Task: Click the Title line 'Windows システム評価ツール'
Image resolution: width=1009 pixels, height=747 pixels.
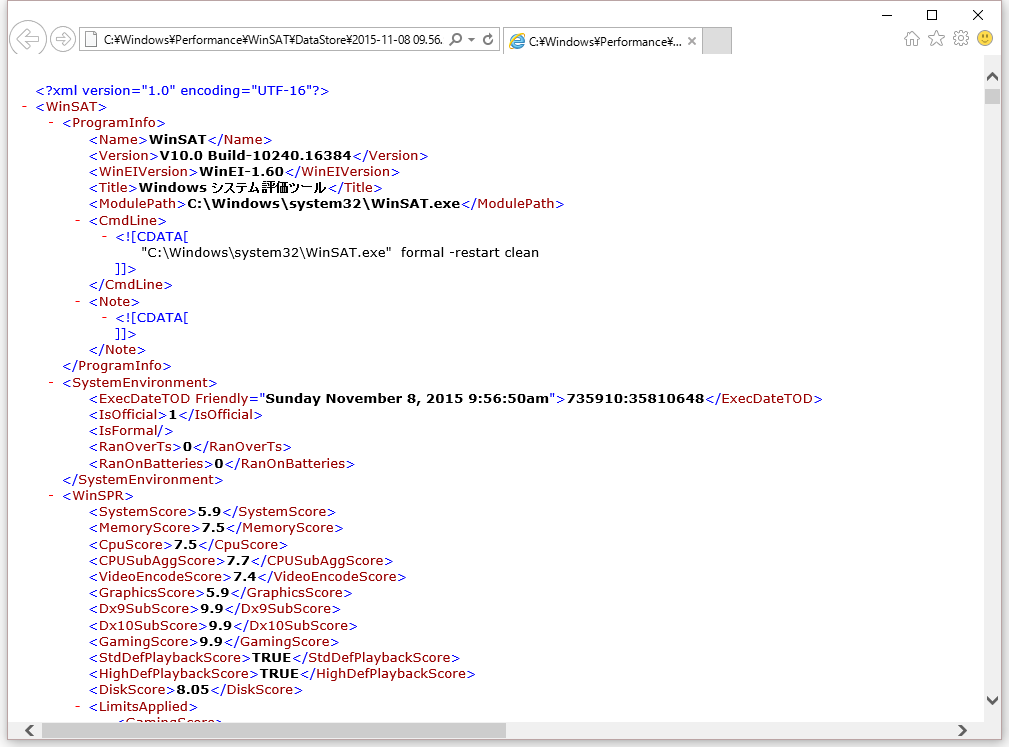Action: pos(236,188)
